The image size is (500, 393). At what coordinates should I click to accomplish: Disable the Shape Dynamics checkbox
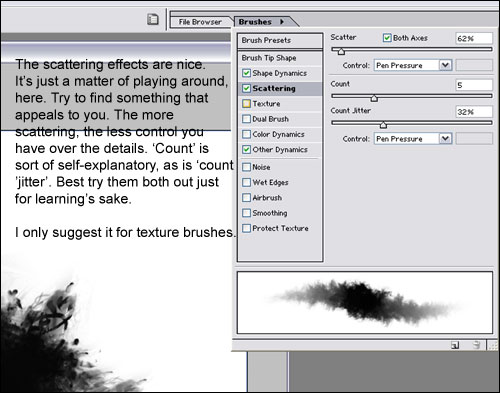coord(246,73)
